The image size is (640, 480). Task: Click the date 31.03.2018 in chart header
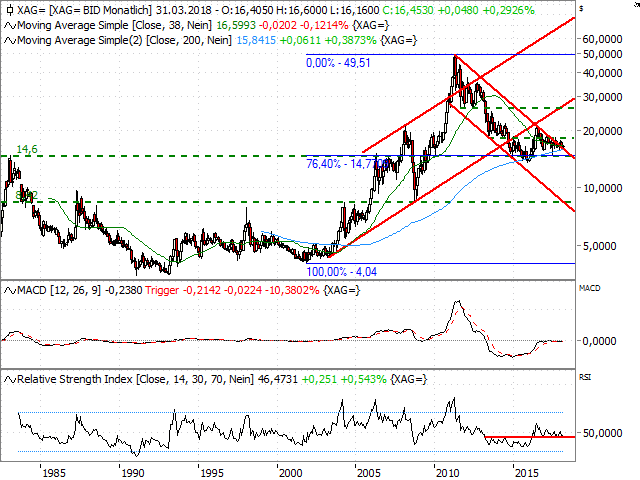tap(184, 10)
